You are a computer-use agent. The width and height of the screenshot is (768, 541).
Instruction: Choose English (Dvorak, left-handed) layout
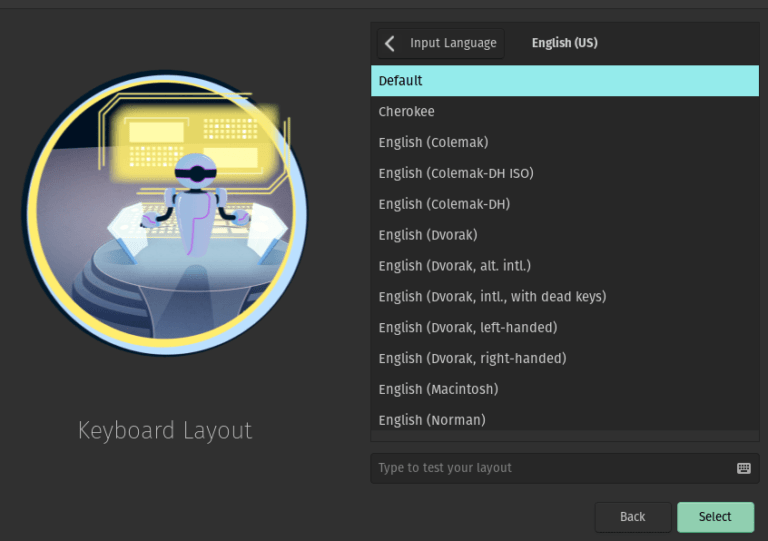564,328
